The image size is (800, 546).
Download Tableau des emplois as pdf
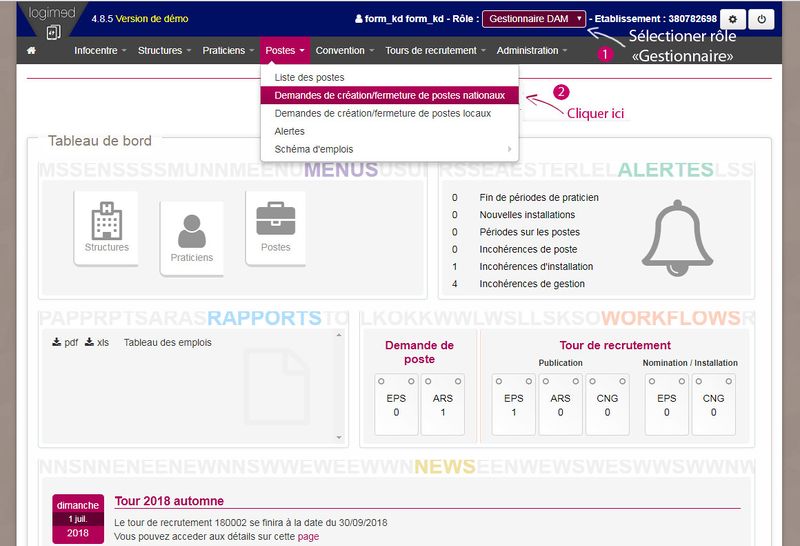(x=65, y=342)
